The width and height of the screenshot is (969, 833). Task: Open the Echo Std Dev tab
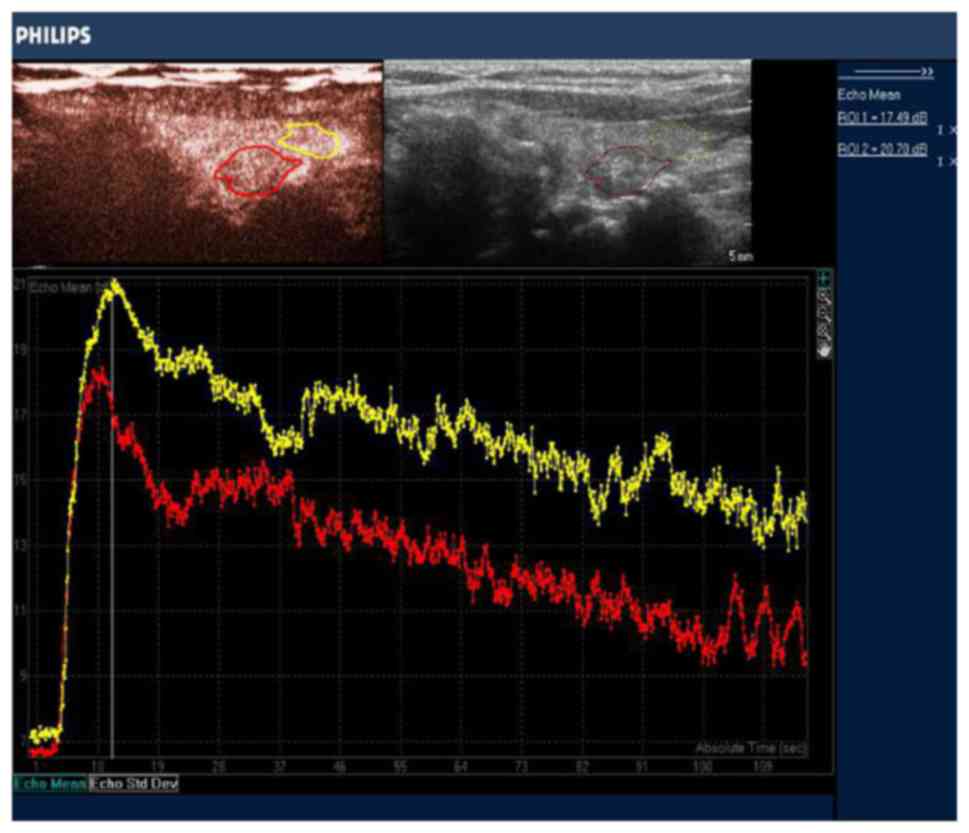tap(134, 784)
